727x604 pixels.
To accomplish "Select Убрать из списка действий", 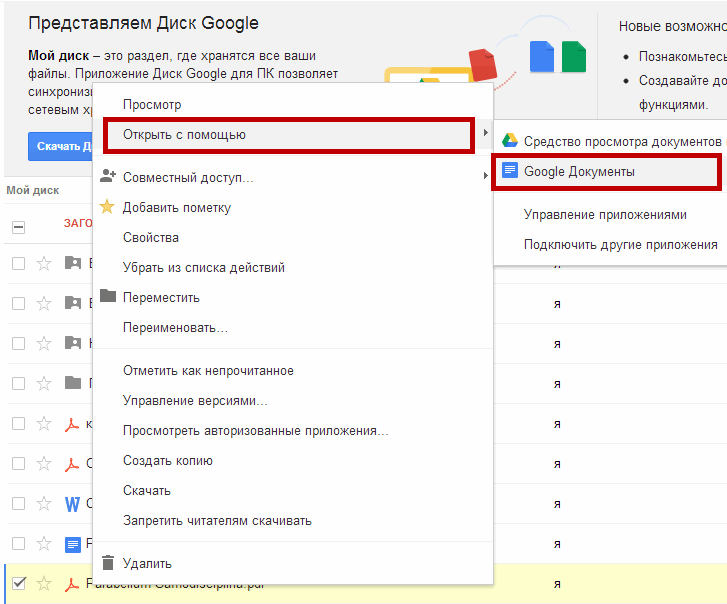I will point(293,267).
